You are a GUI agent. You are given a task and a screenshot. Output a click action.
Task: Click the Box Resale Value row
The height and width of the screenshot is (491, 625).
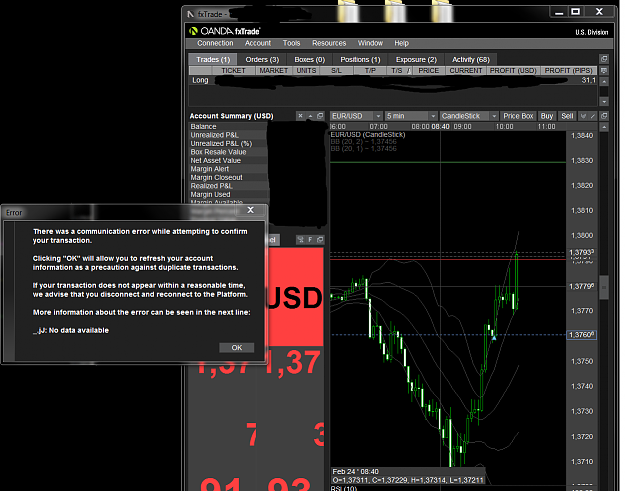click(228, 152)
